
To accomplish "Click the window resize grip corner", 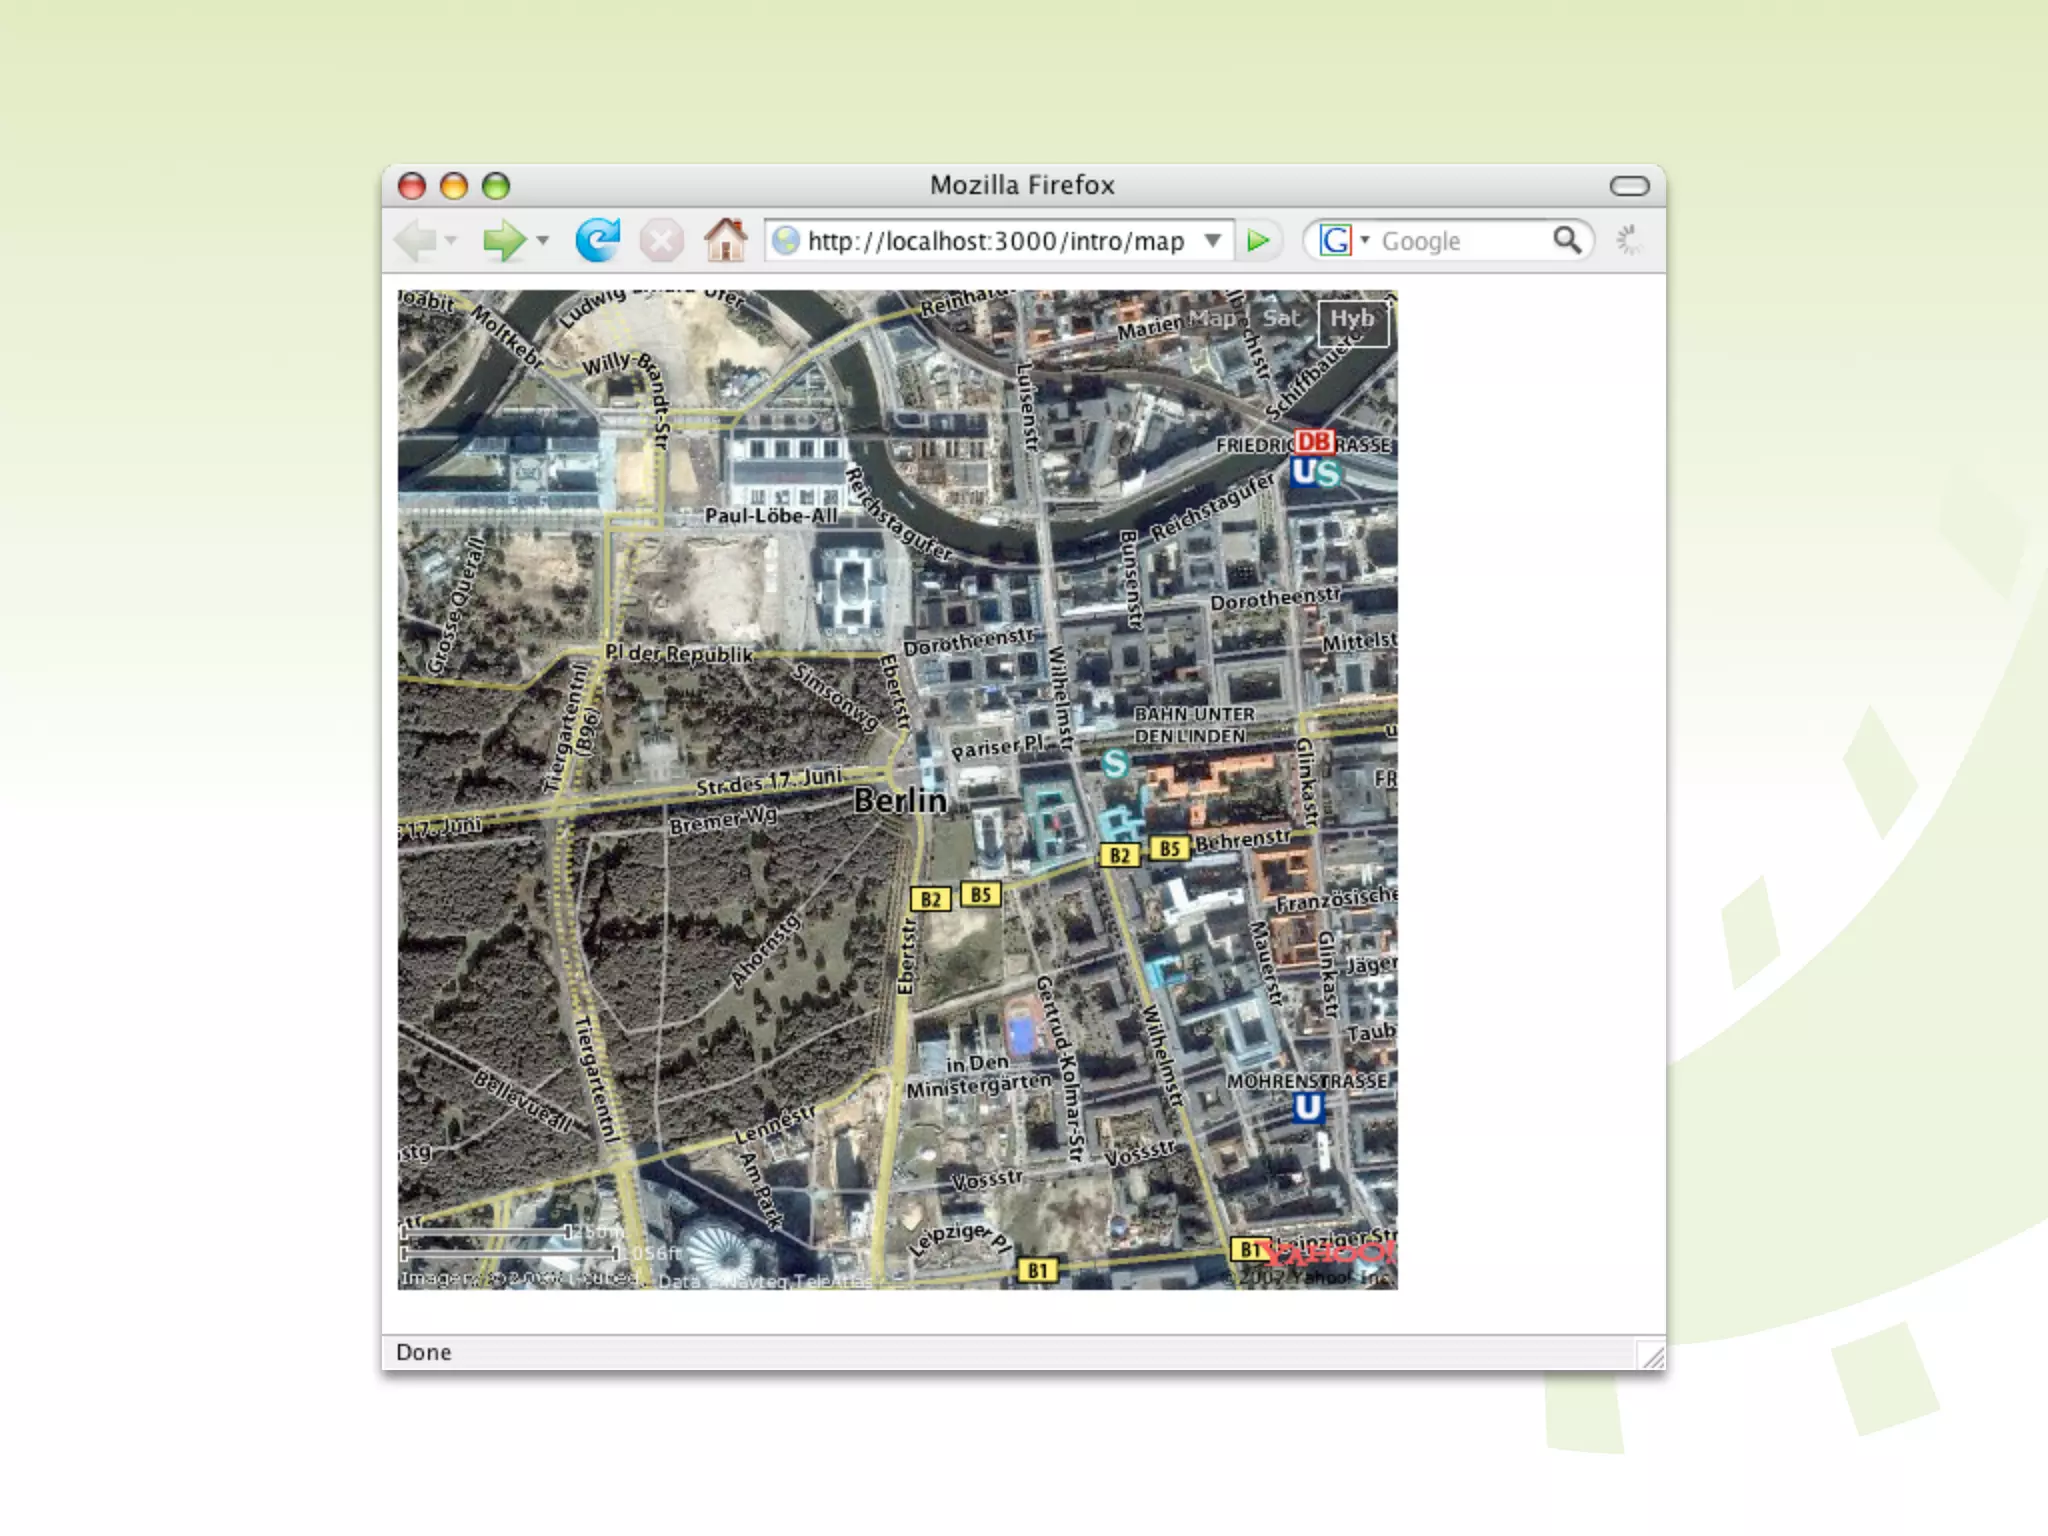I will pyautogui.click(x=1653, y=1357).
